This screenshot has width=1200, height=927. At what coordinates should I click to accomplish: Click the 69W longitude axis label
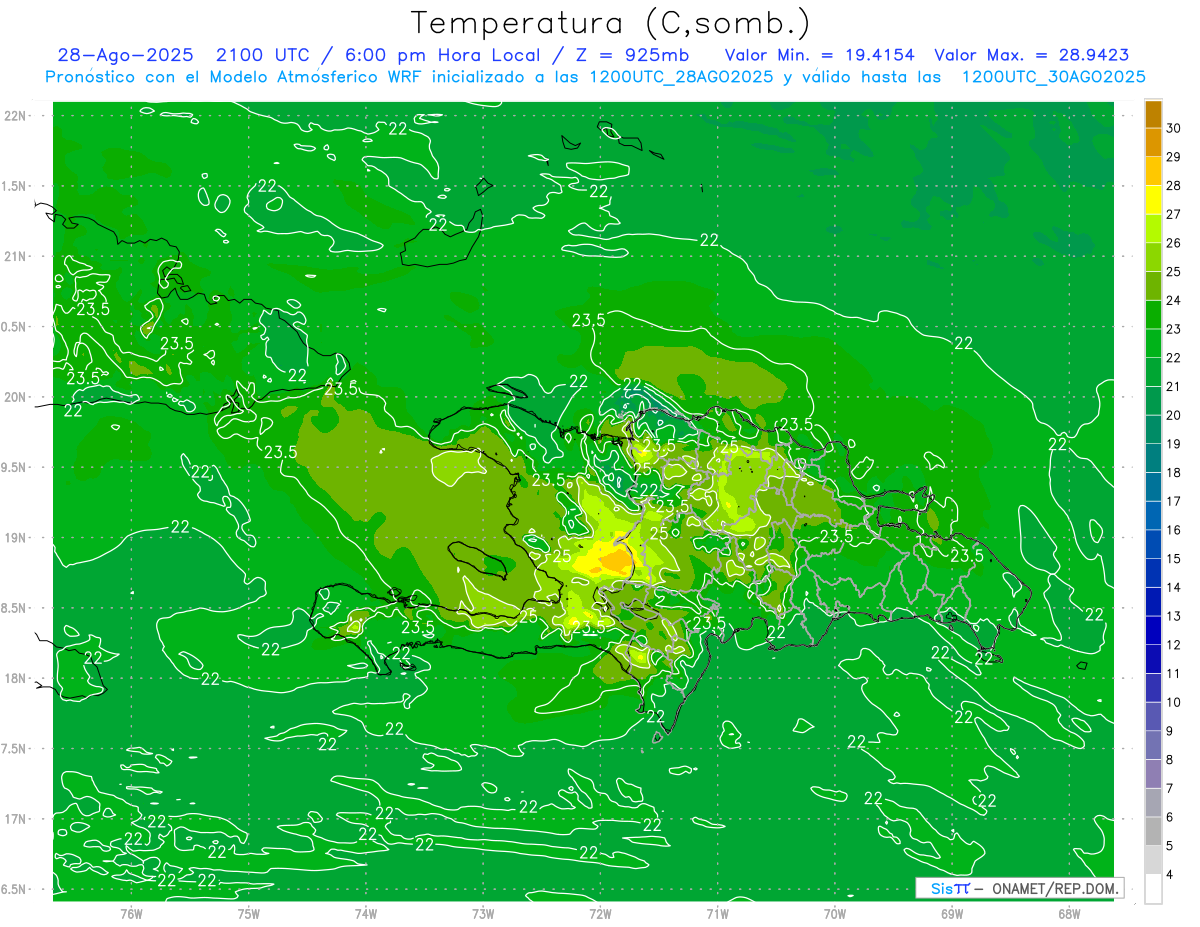(x=952, y=914)
